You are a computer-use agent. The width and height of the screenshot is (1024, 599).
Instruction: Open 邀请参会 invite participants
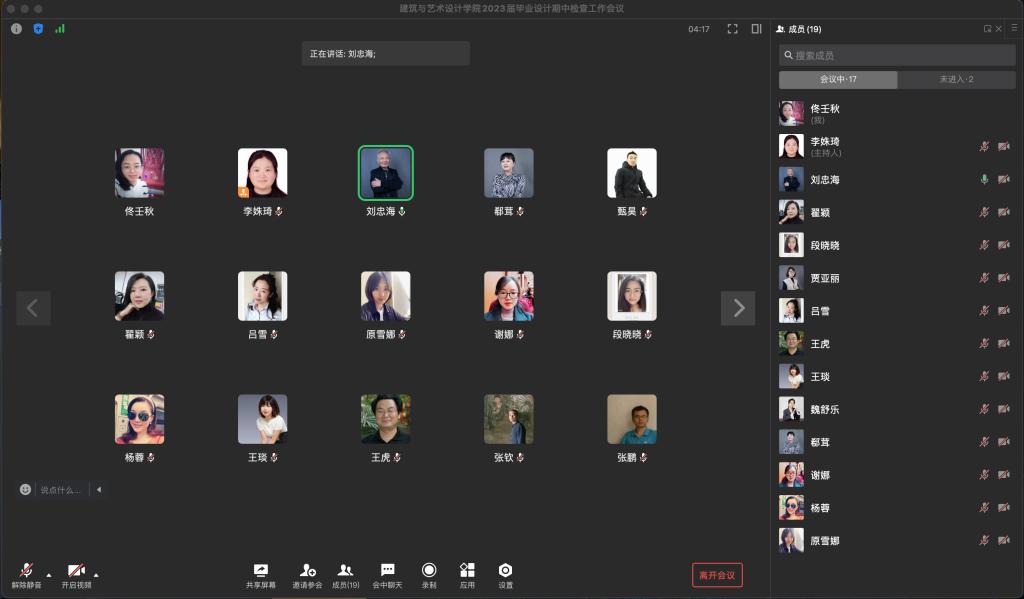pyautogui.click(x=307, y=570)
